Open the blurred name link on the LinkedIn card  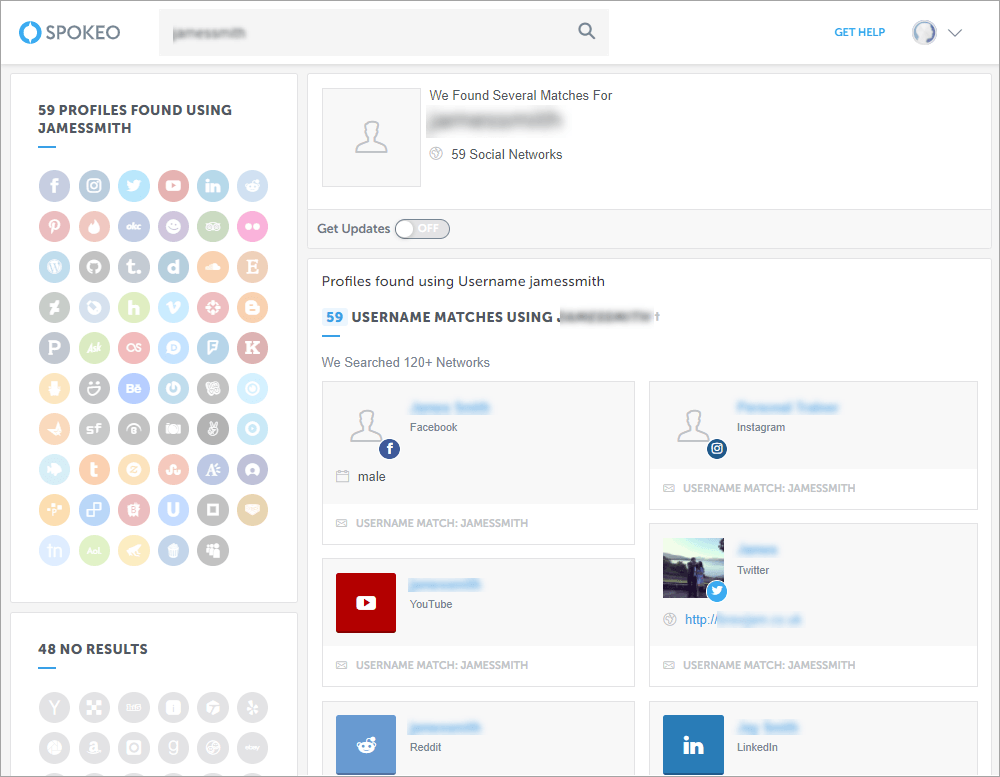pyautogui.click(x=767, y=727)
